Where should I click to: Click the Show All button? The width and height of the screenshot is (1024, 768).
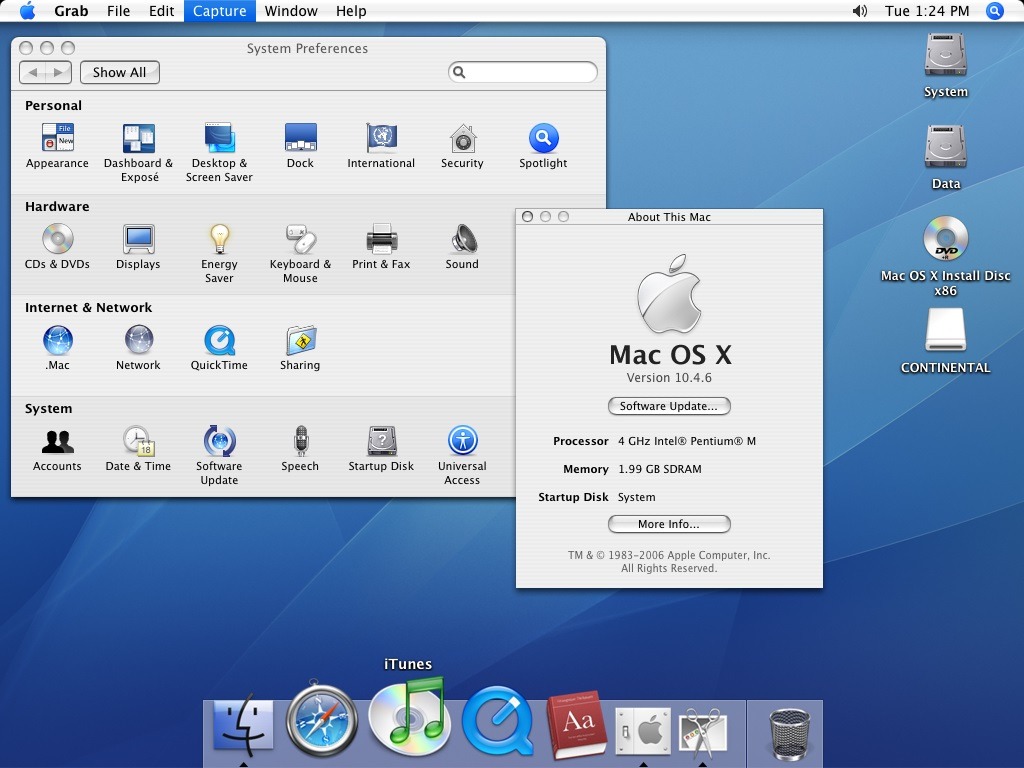(119, 72)
